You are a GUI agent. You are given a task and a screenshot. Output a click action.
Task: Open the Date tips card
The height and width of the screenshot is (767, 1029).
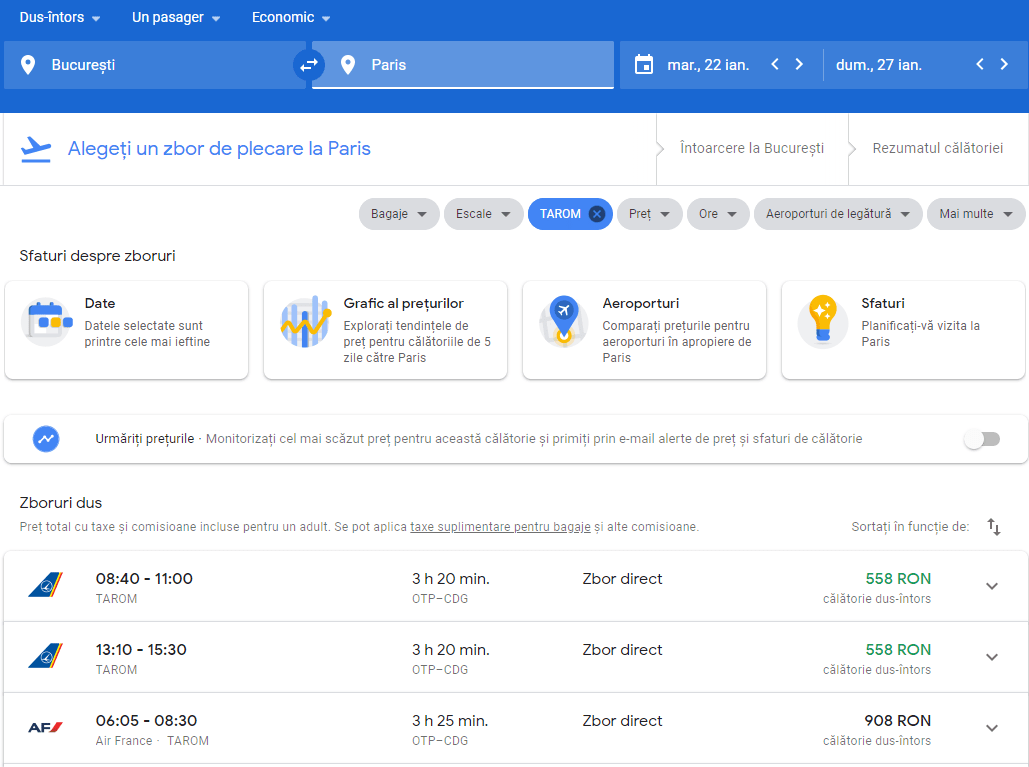coord(127,330)
